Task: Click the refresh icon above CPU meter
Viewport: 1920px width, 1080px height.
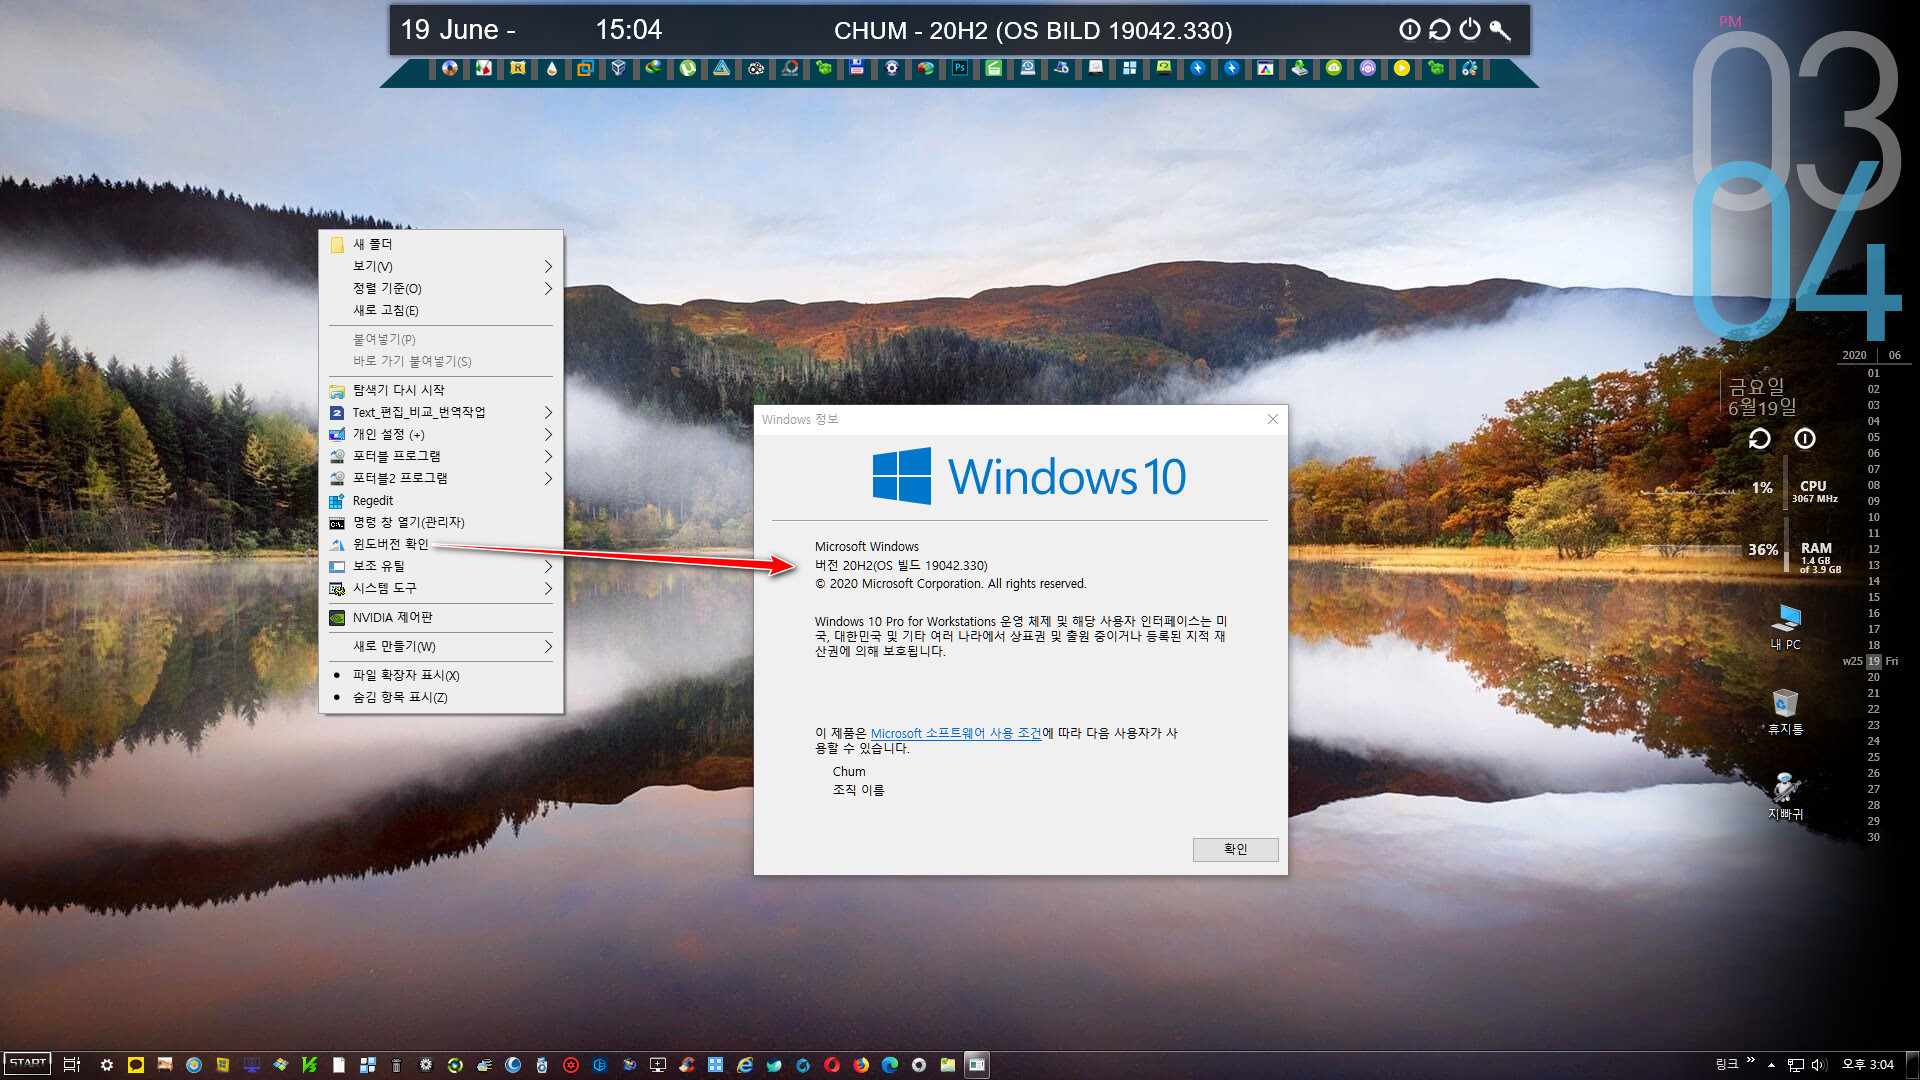Action: point(1759,438)
